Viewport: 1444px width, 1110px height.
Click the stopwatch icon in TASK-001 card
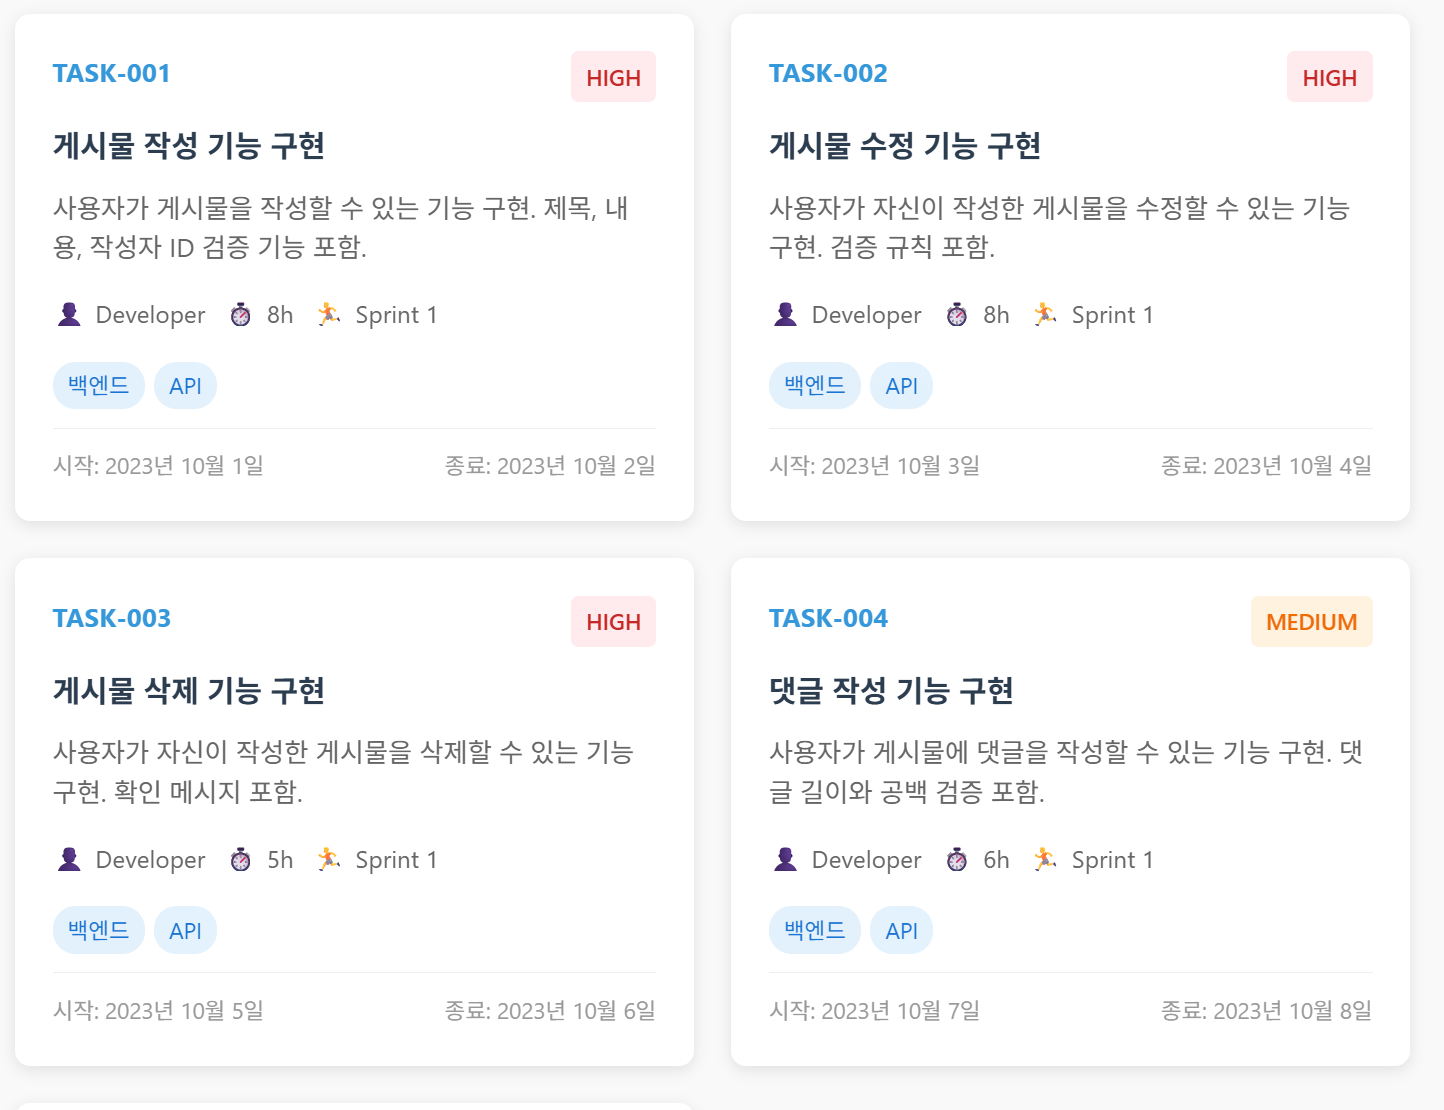pyautogui.click(x=241, y=315)
